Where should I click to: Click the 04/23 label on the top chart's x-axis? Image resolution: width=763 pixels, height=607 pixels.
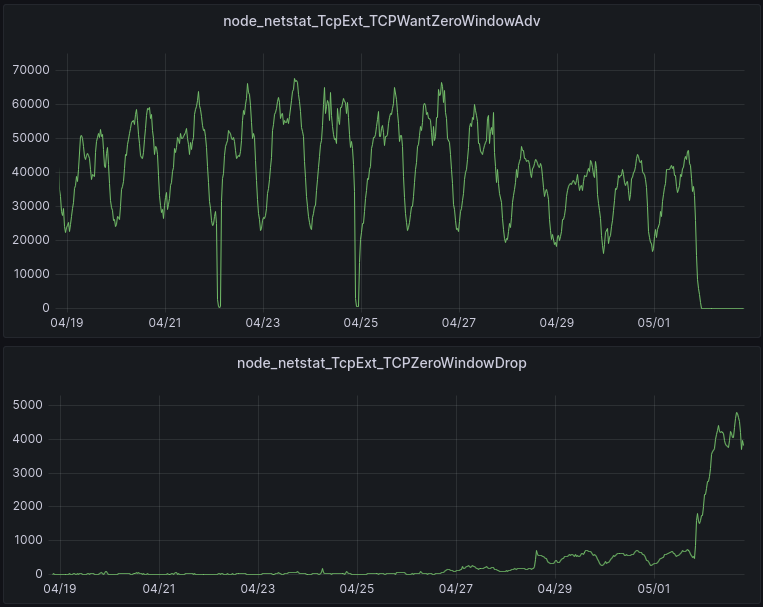pyautogui.click(x=262, y=323)
